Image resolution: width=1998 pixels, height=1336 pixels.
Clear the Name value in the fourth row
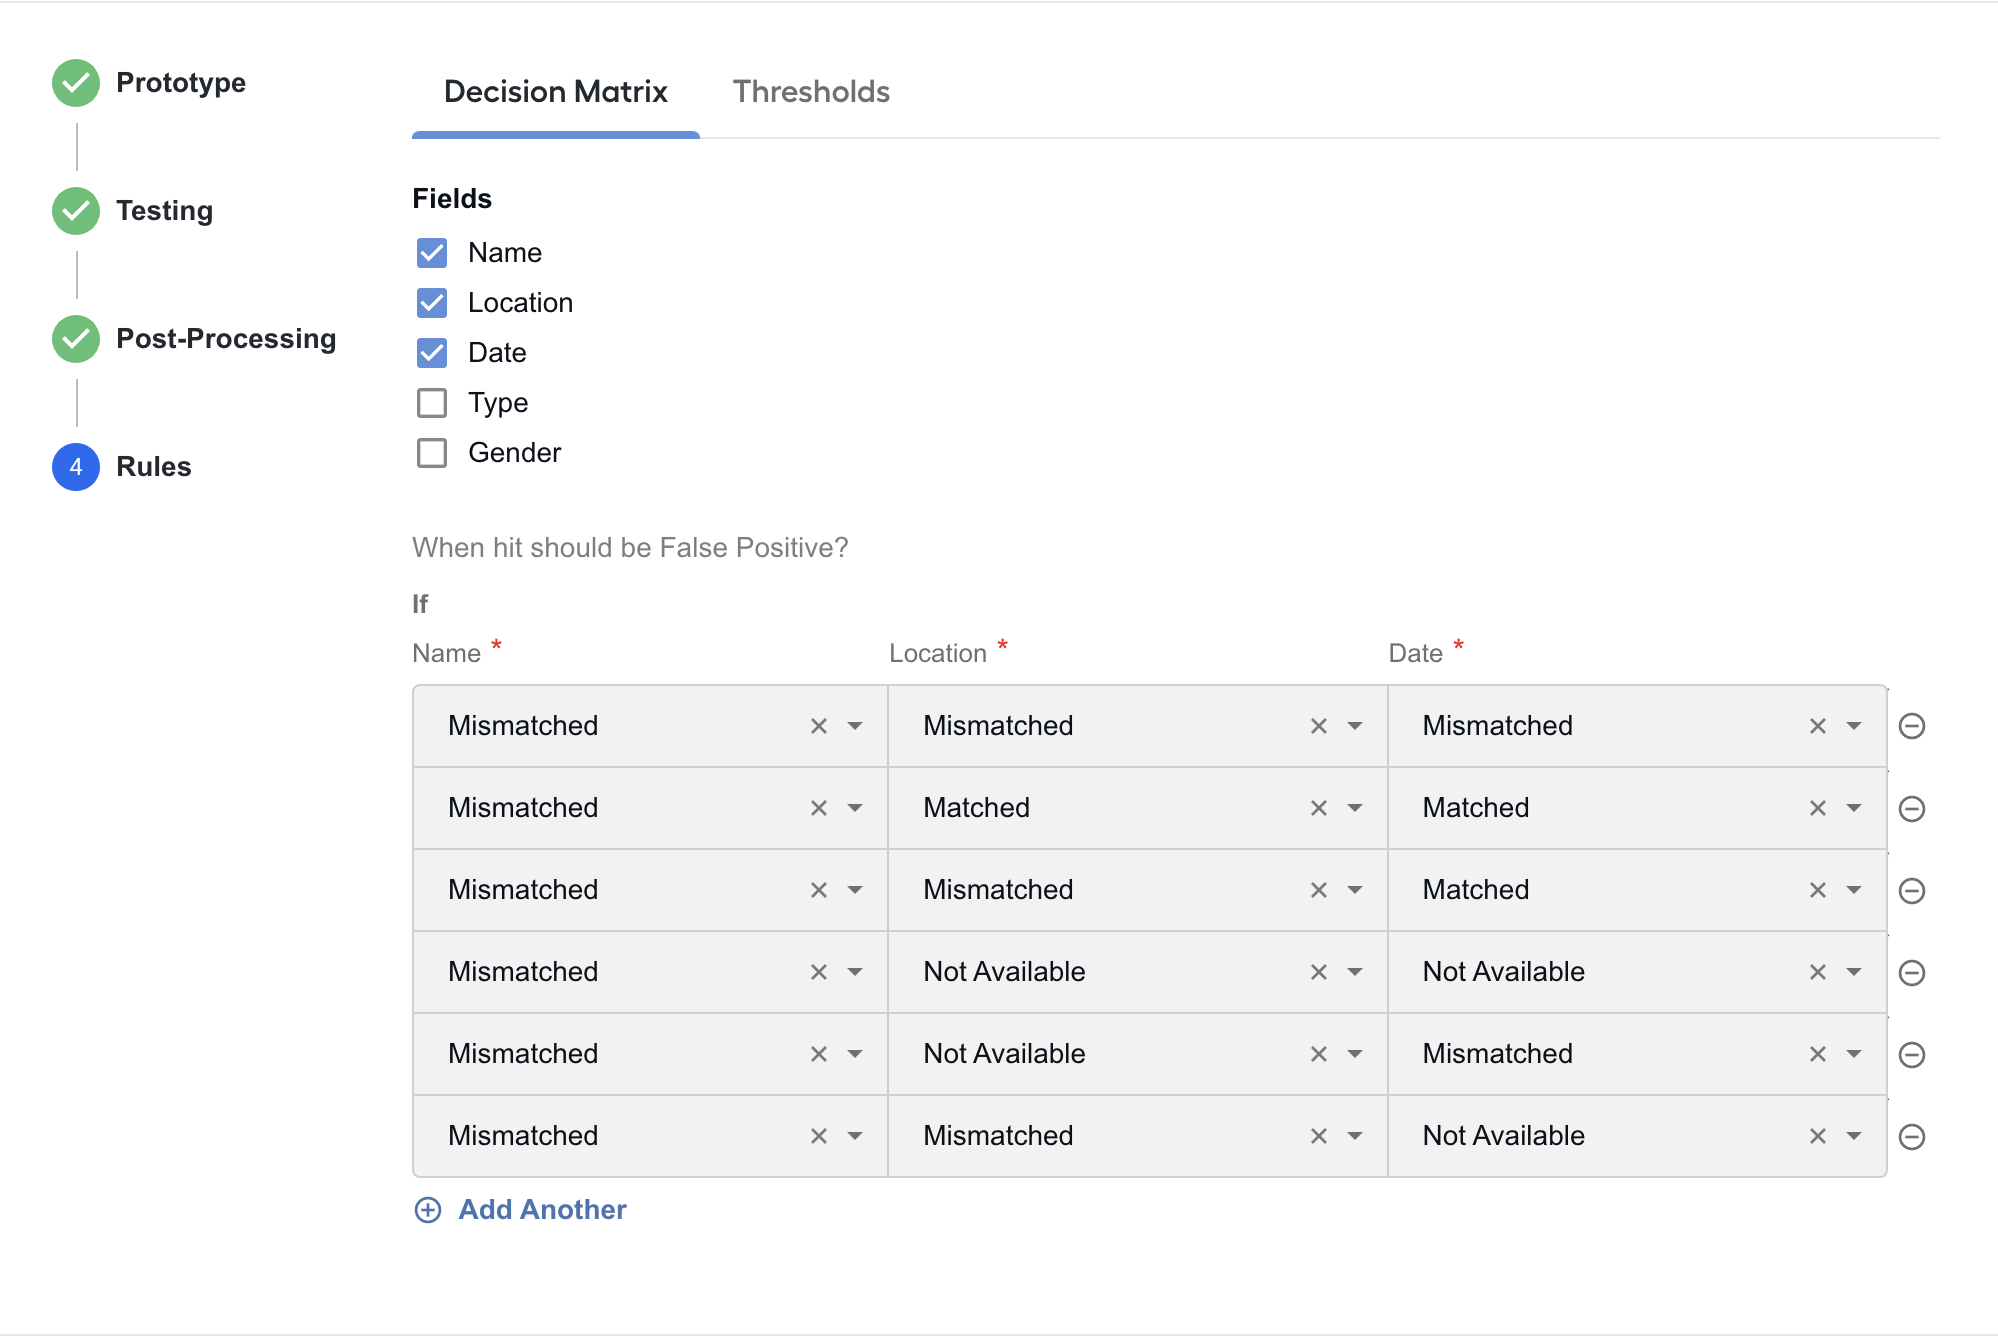819,972
